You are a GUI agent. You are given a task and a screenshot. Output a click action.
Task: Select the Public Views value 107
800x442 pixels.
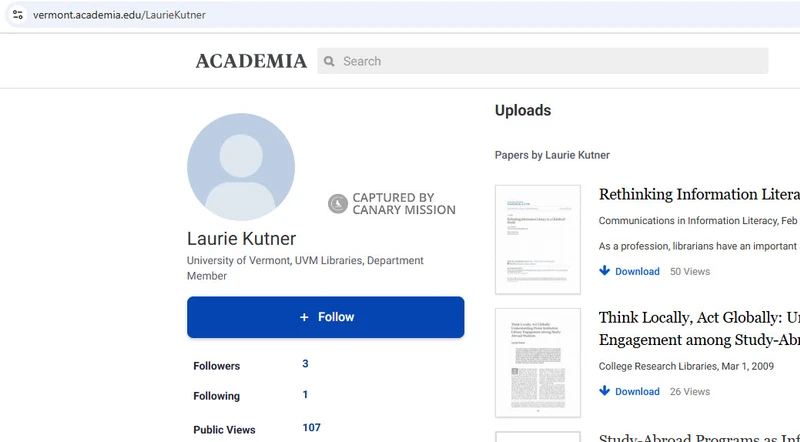pos(312,428)
